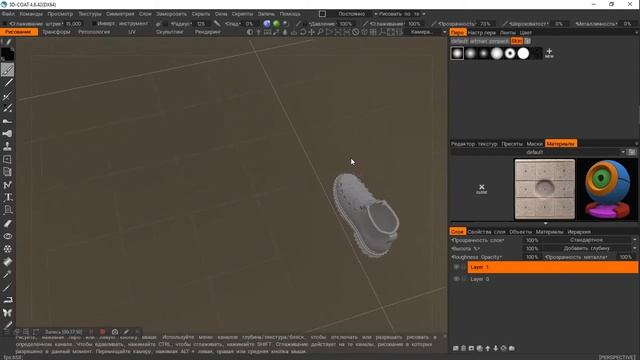Move layer up arrow icon
Image resolution: width=640 pixels, height=360 pixels.
click(488, 348)
